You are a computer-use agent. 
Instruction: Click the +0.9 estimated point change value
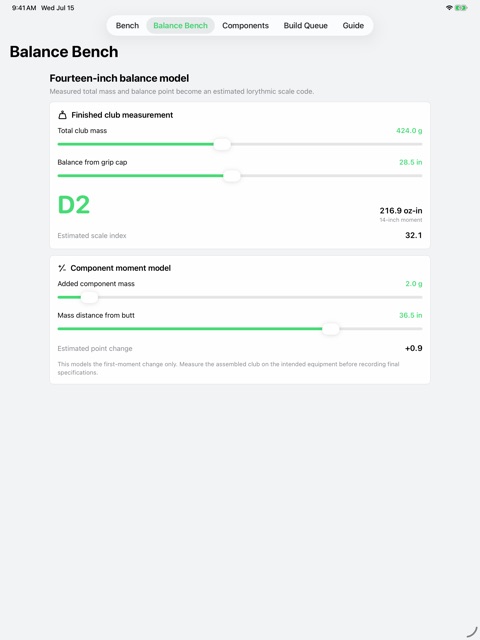coord(413,348)
